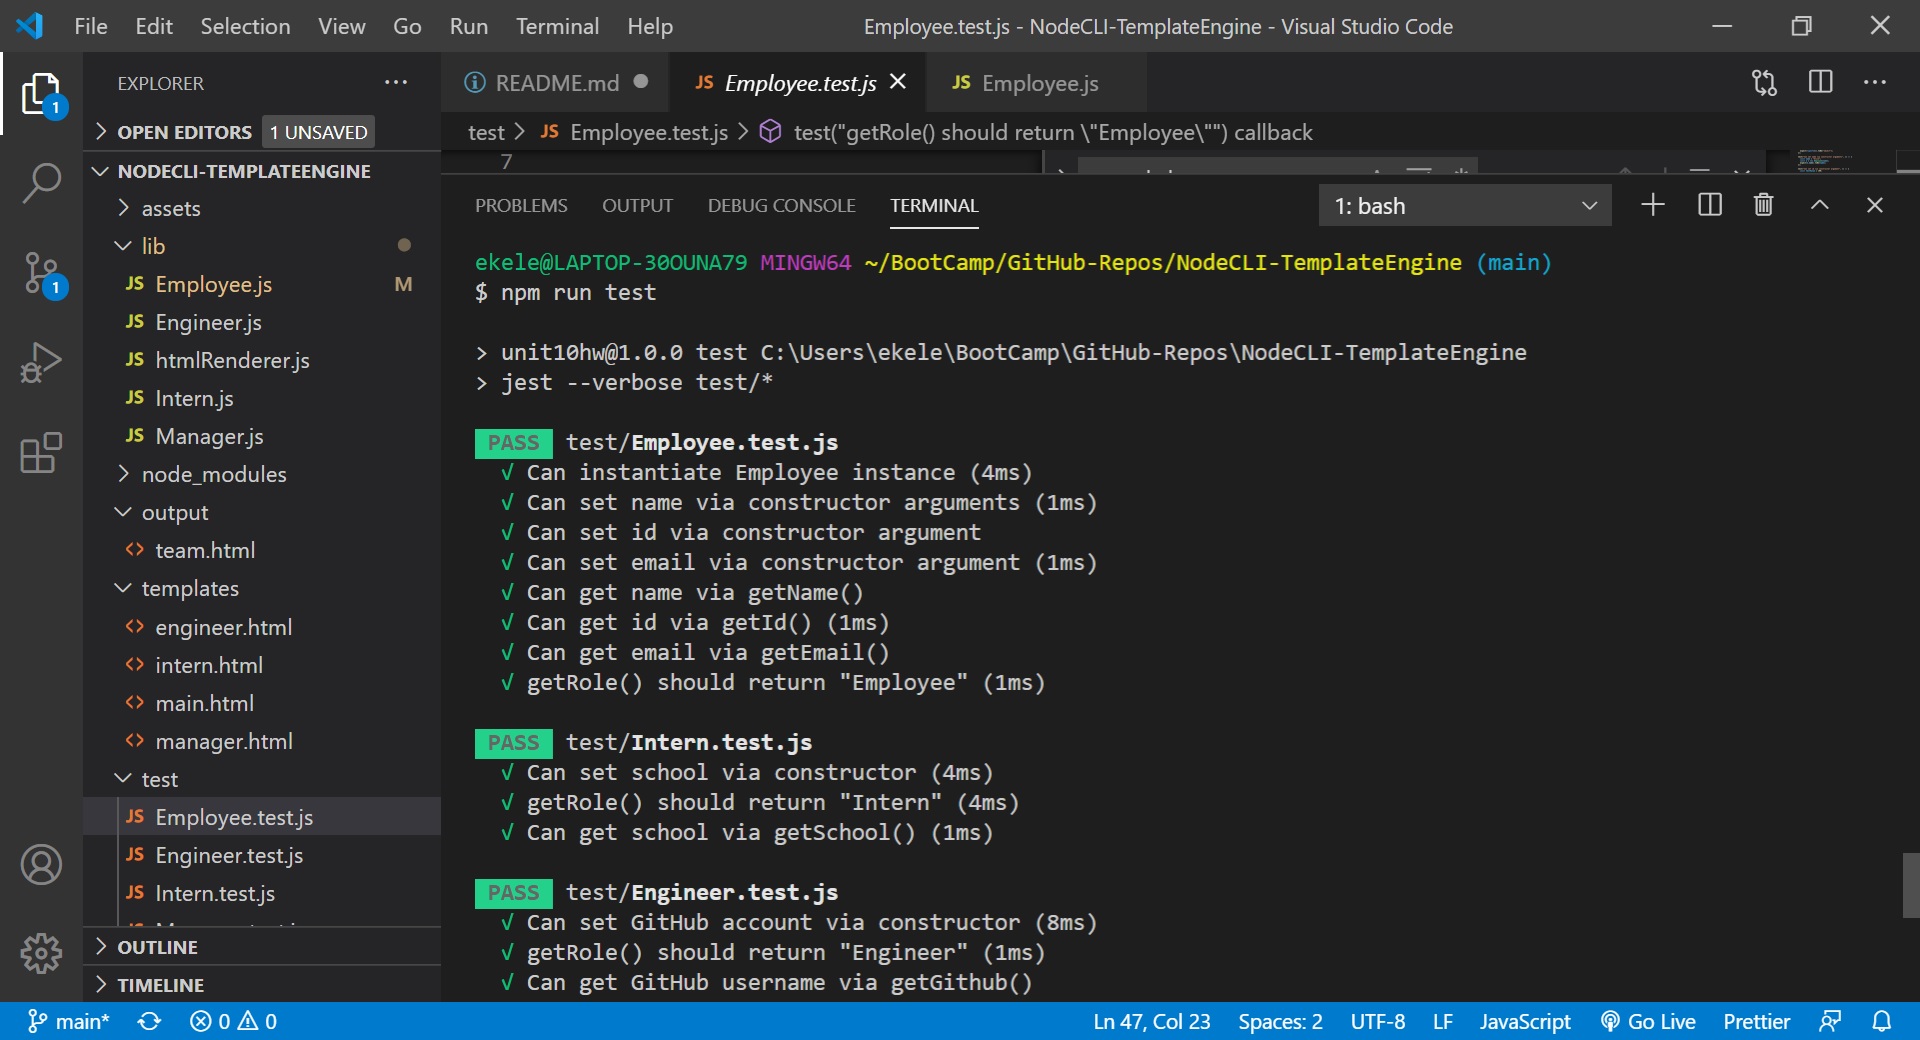Image resolution: width=1920 pixels, height=1040 pixels.
Task: Open Manager.js file in explorer
Action: pyautogui.click(x=262, y=436)
